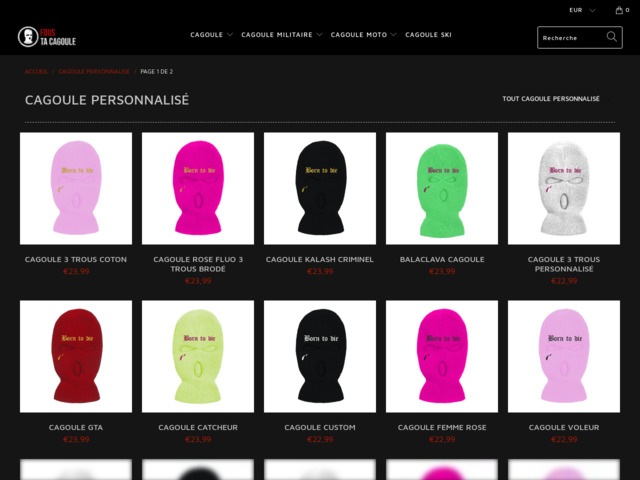Select the black Cagoule Custom image

coord(320,356)
